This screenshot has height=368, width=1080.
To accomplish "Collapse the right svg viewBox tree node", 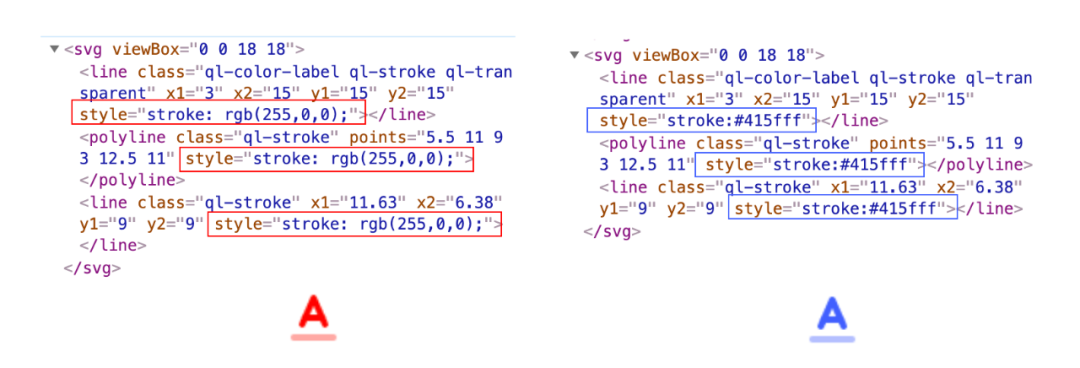I will 574,55.
